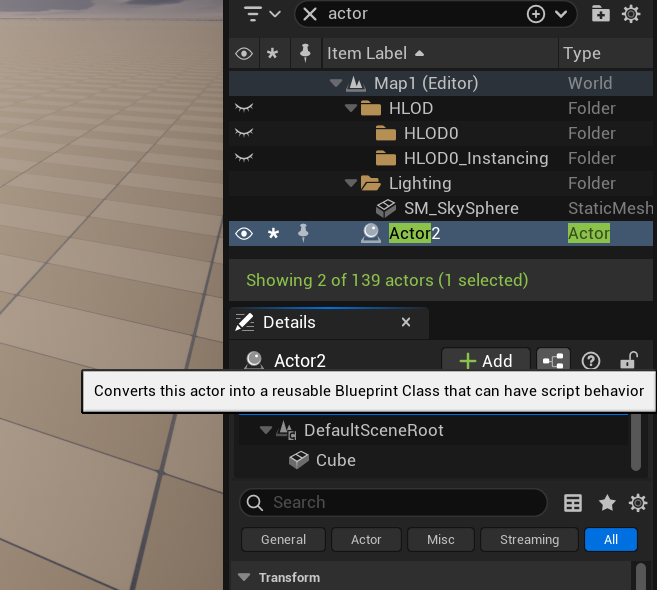Click the Cube component mesh icon

(299, 460)
